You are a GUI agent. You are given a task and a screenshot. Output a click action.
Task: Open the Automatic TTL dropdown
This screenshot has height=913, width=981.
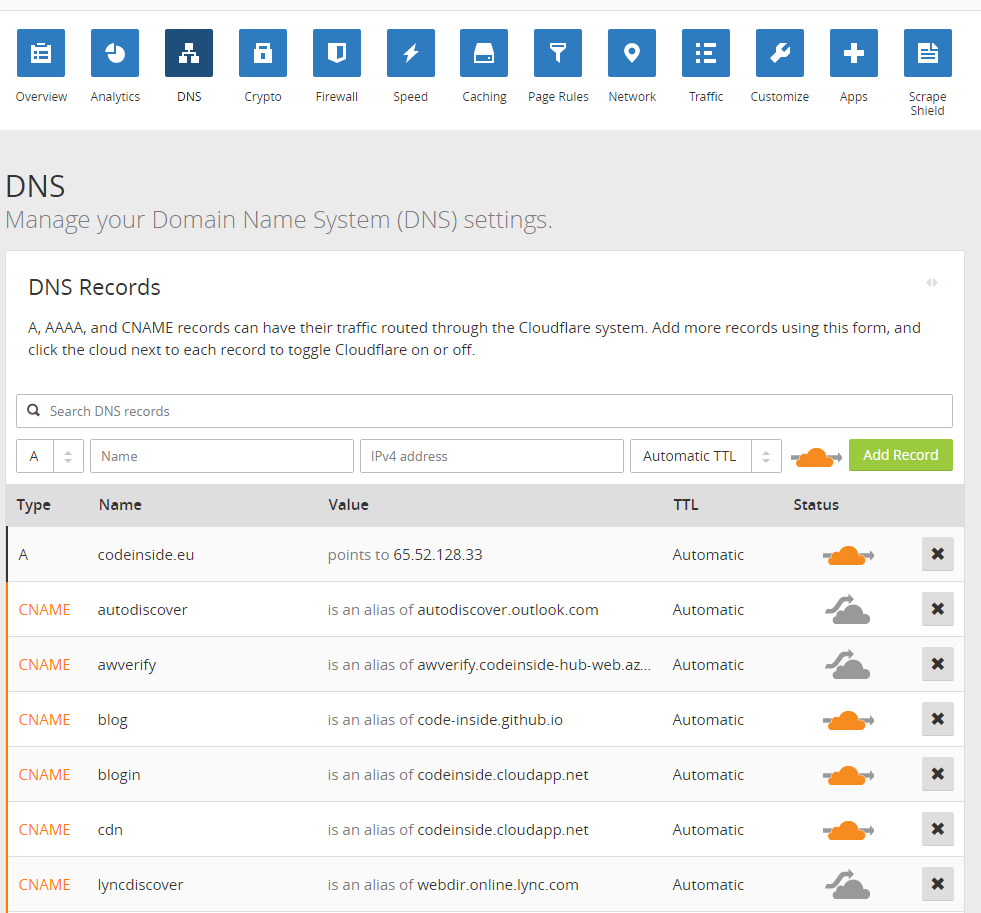(706, 456)
